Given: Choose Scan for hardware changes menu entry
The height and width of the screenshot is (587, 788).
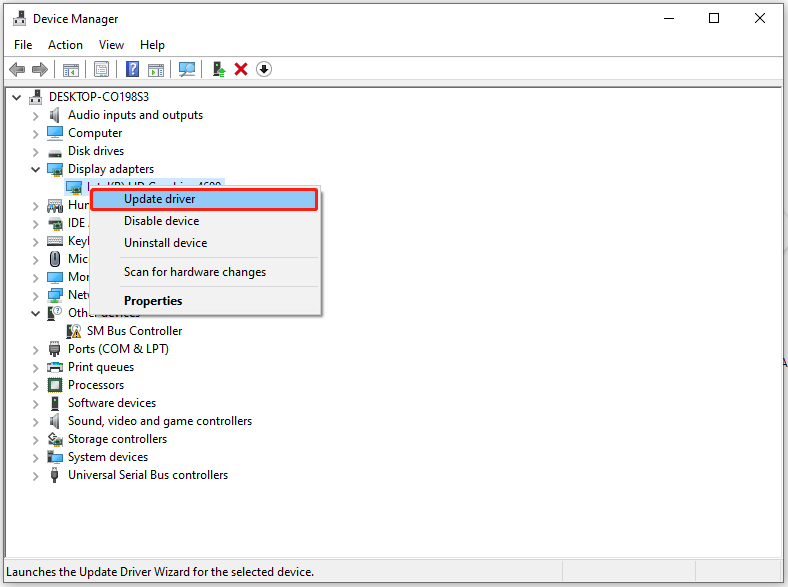Looking at the screenshot, I should click(206, 272).
